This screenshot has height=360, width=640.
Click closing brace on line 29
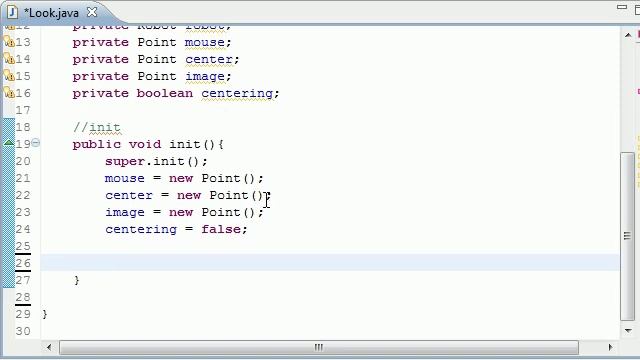44,314
